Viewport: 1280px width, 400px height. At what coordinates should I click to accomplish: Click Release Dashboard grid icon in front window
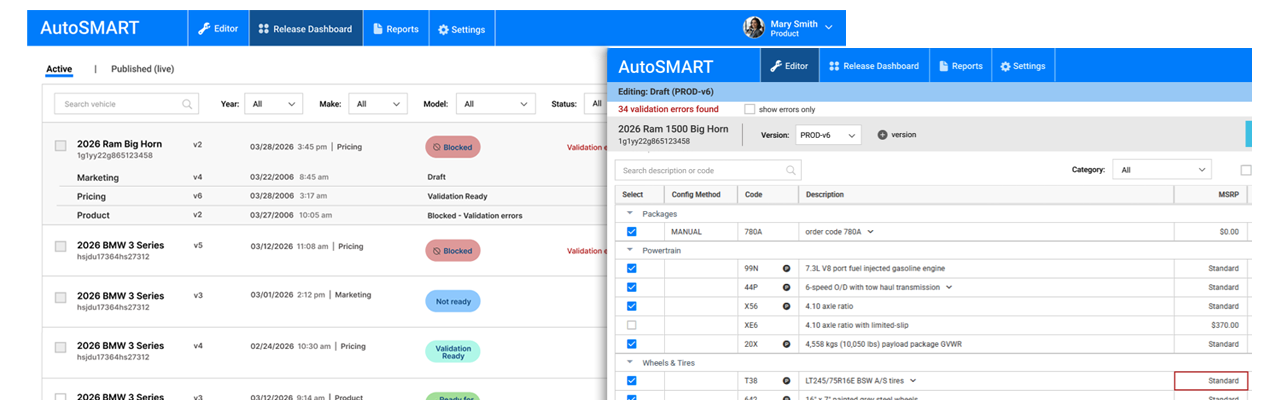[834, 66]
